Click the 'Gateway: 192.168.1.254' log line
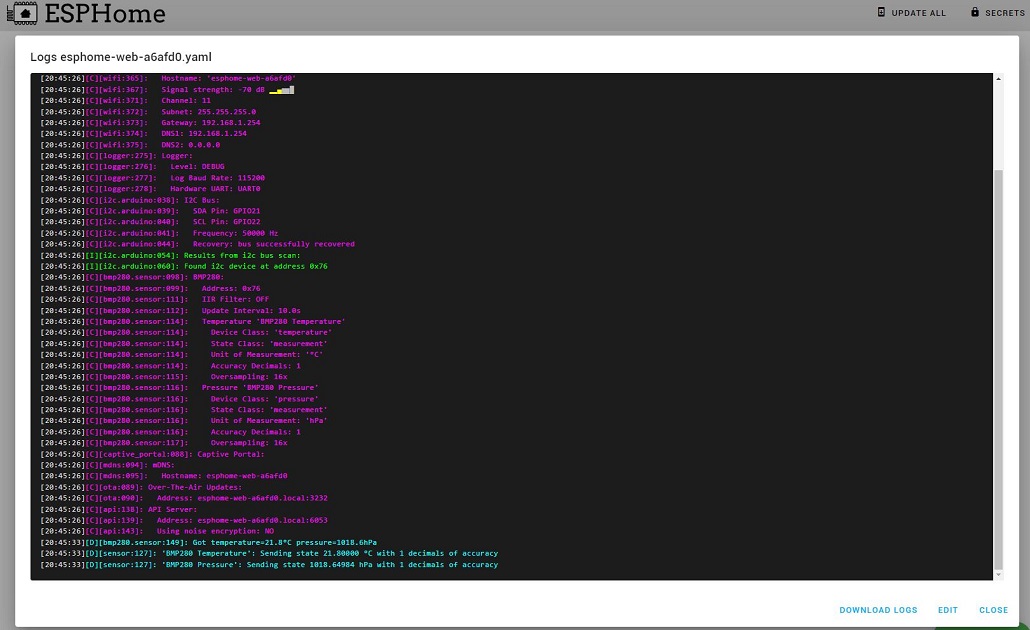The height and width of the screenshot is (630, 1030). 150,123
